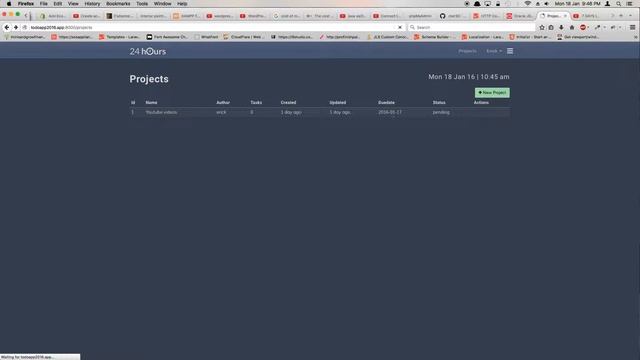Open bookmarks list clipboard icon

click(551, 27)
